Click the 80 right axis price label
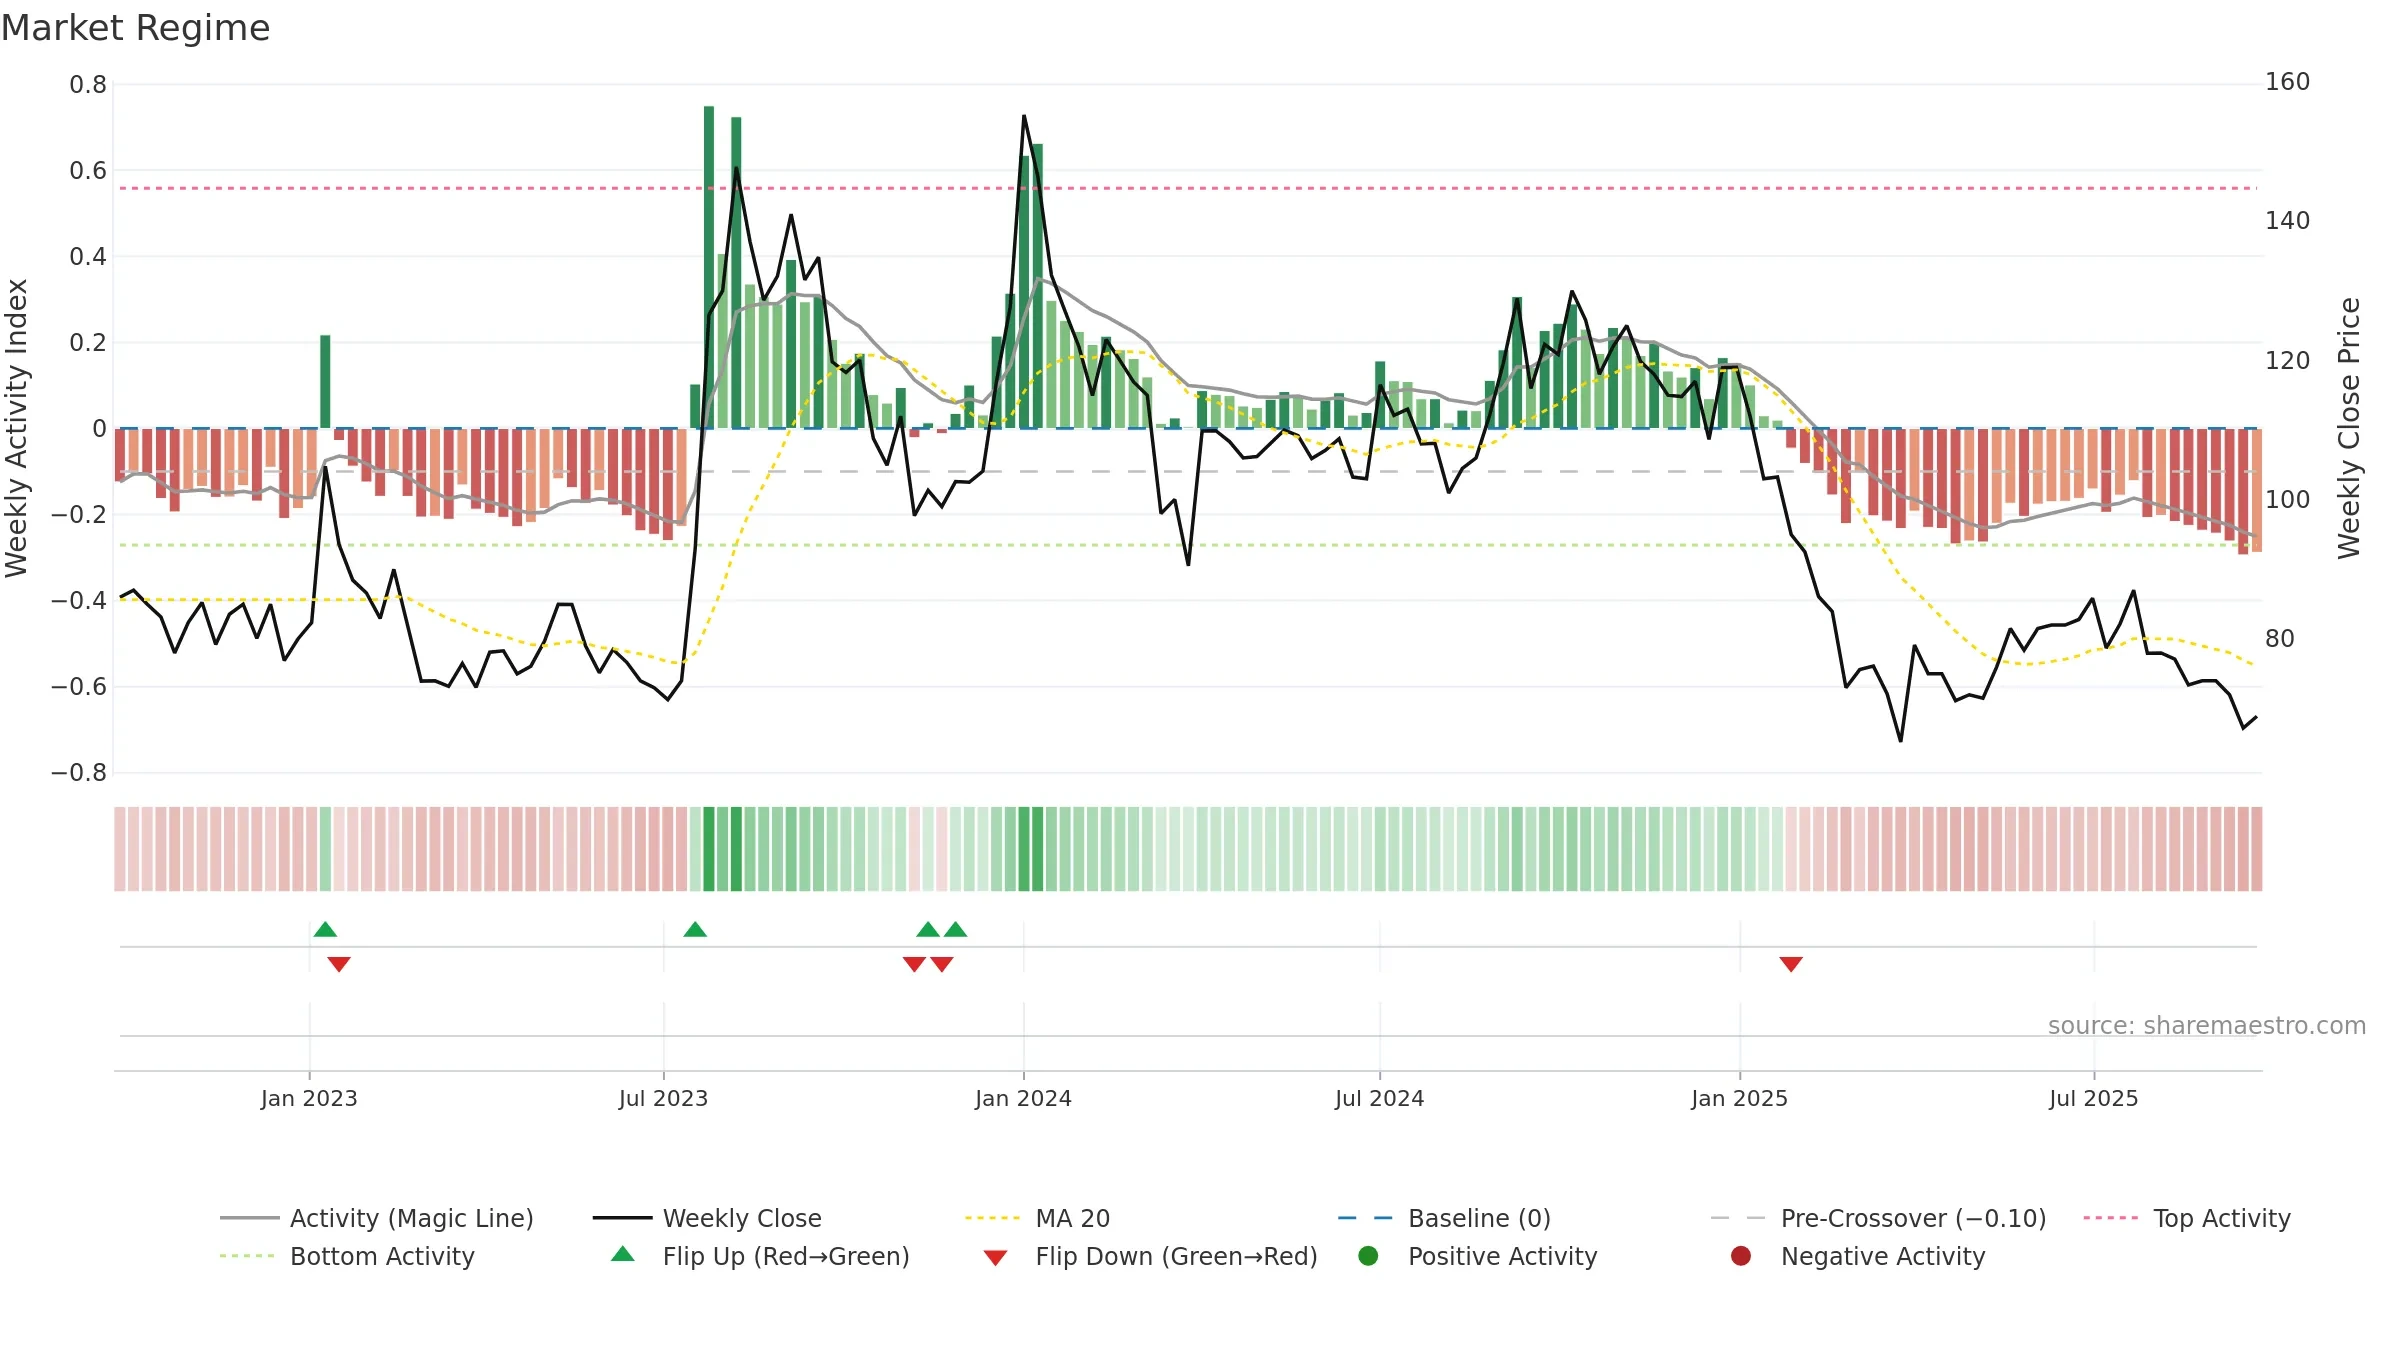Screen dimensions: 2400x1350 [x=2280, y=638]
